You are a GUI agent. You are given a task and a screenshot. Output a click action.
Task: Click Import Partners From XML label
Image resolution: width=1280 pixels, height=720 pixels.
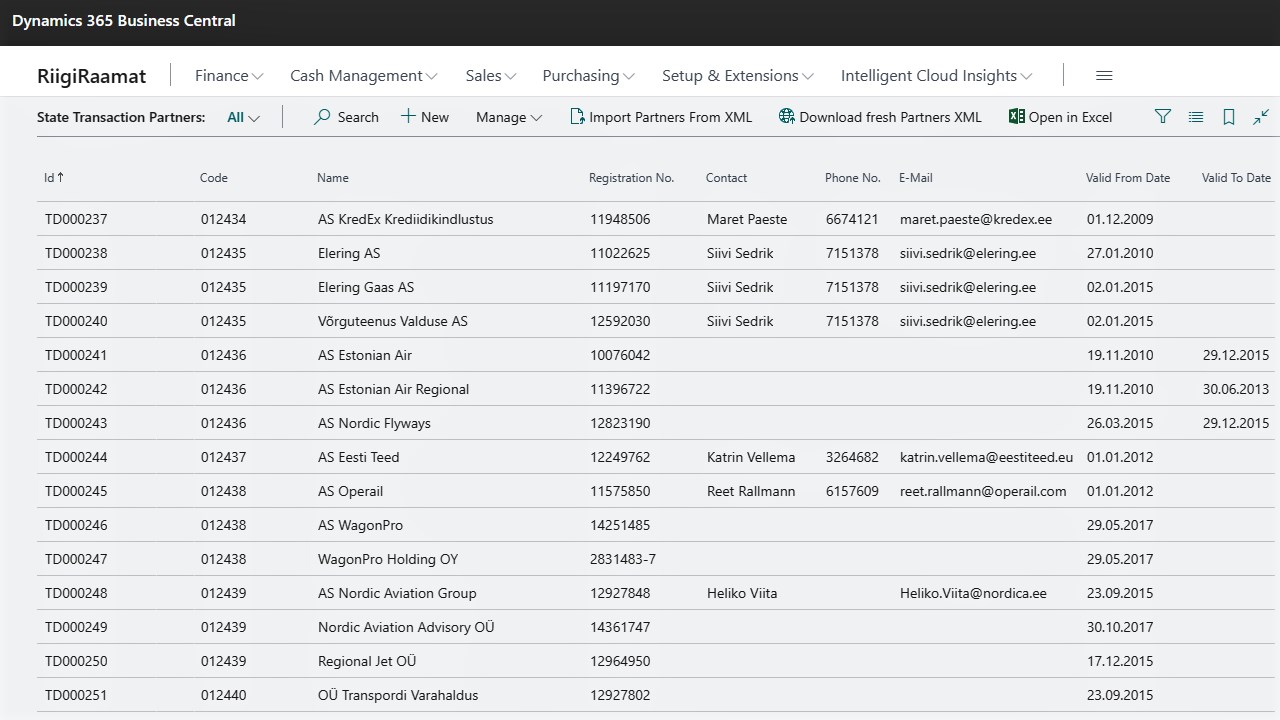tap(670, 117)
